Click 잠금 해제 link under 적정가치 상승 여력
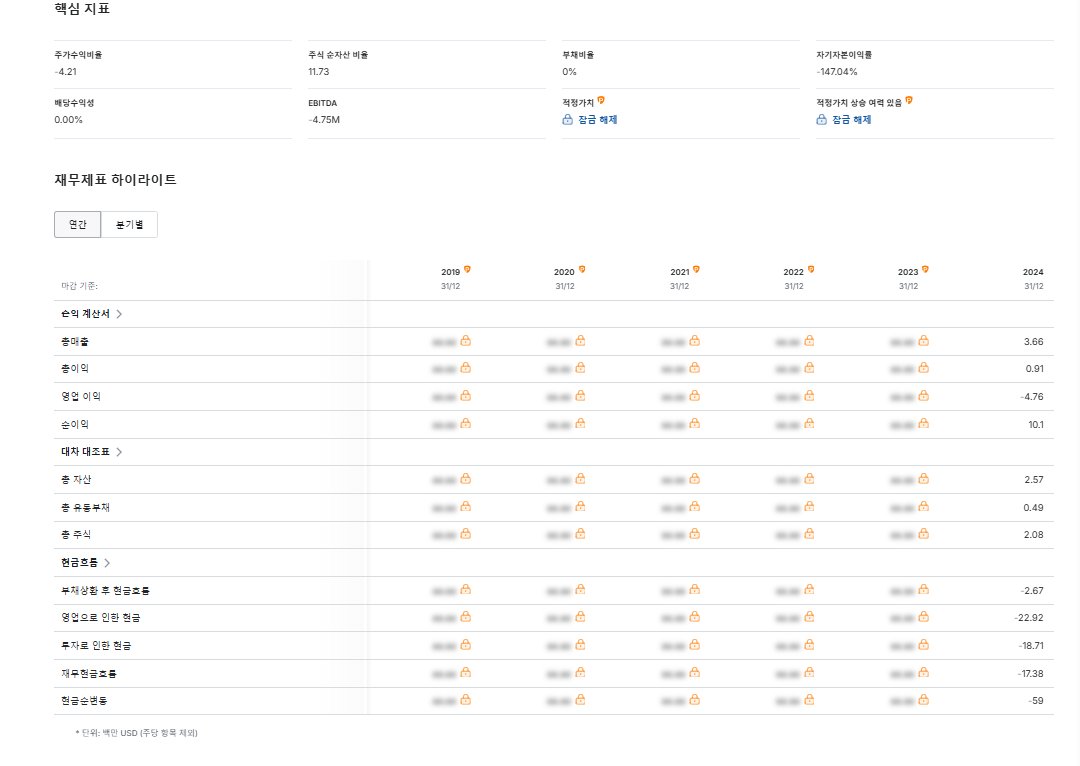1080x766 pixels. [x=851, y=120]
